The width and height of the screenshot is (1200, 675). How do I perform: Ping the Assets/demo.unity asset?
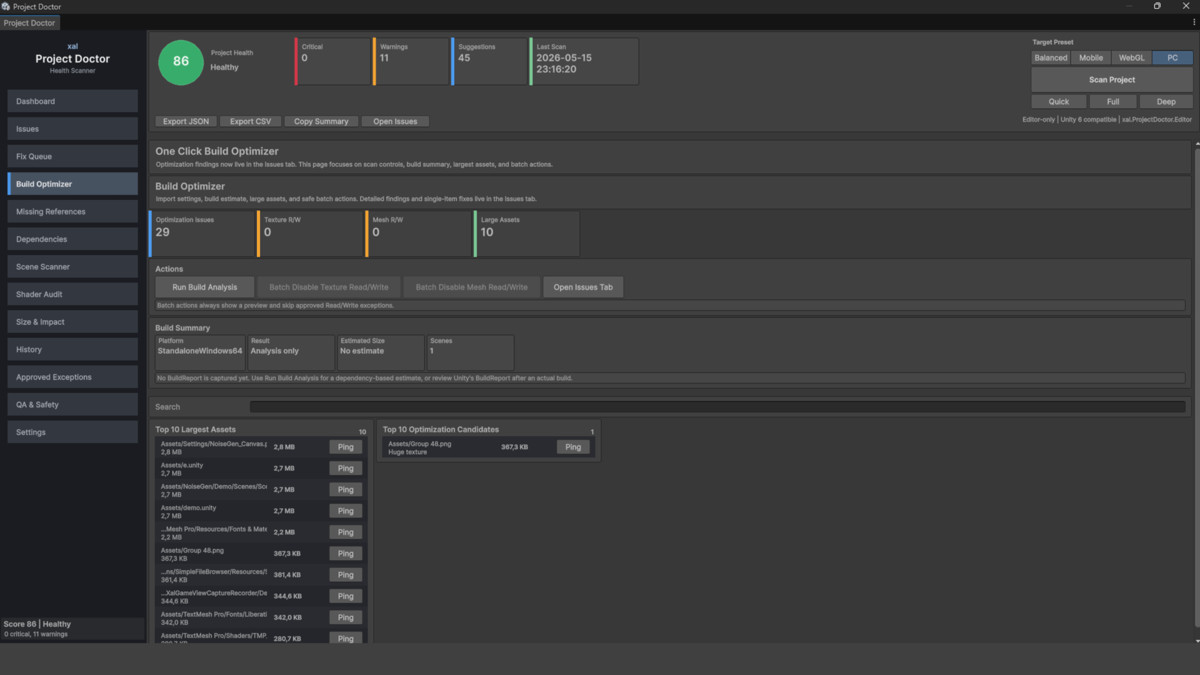[x=345, y=510]
